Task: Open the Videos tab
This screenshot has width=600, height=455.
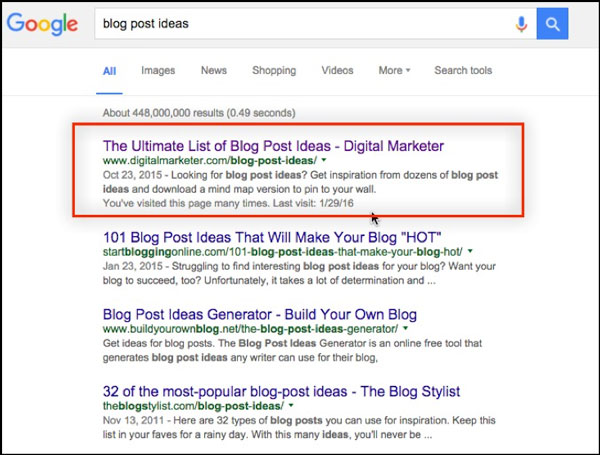Action: 337,70
